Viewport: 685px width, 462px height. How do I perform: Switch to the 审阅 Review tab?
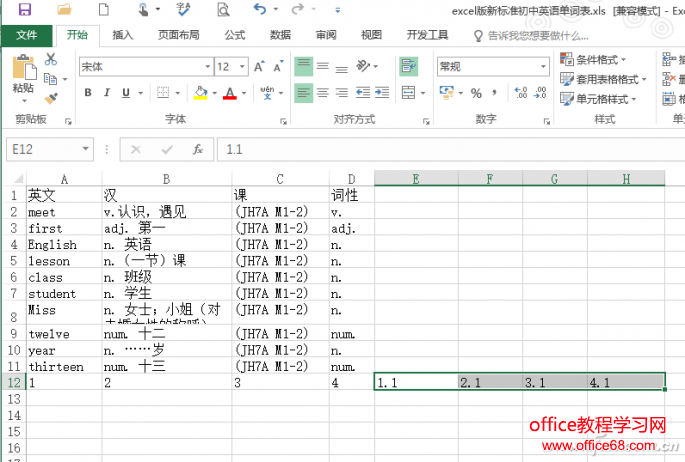pos(326,35)
